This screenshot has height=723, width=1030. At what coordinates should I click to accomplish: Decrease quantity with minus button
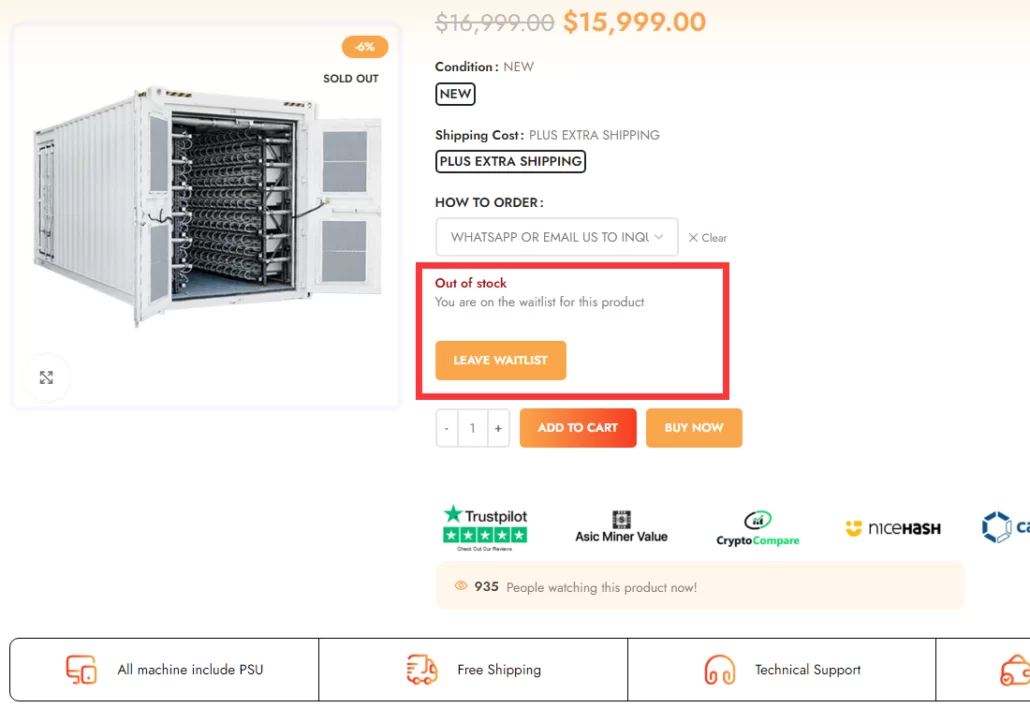click(x=447, y=428)
